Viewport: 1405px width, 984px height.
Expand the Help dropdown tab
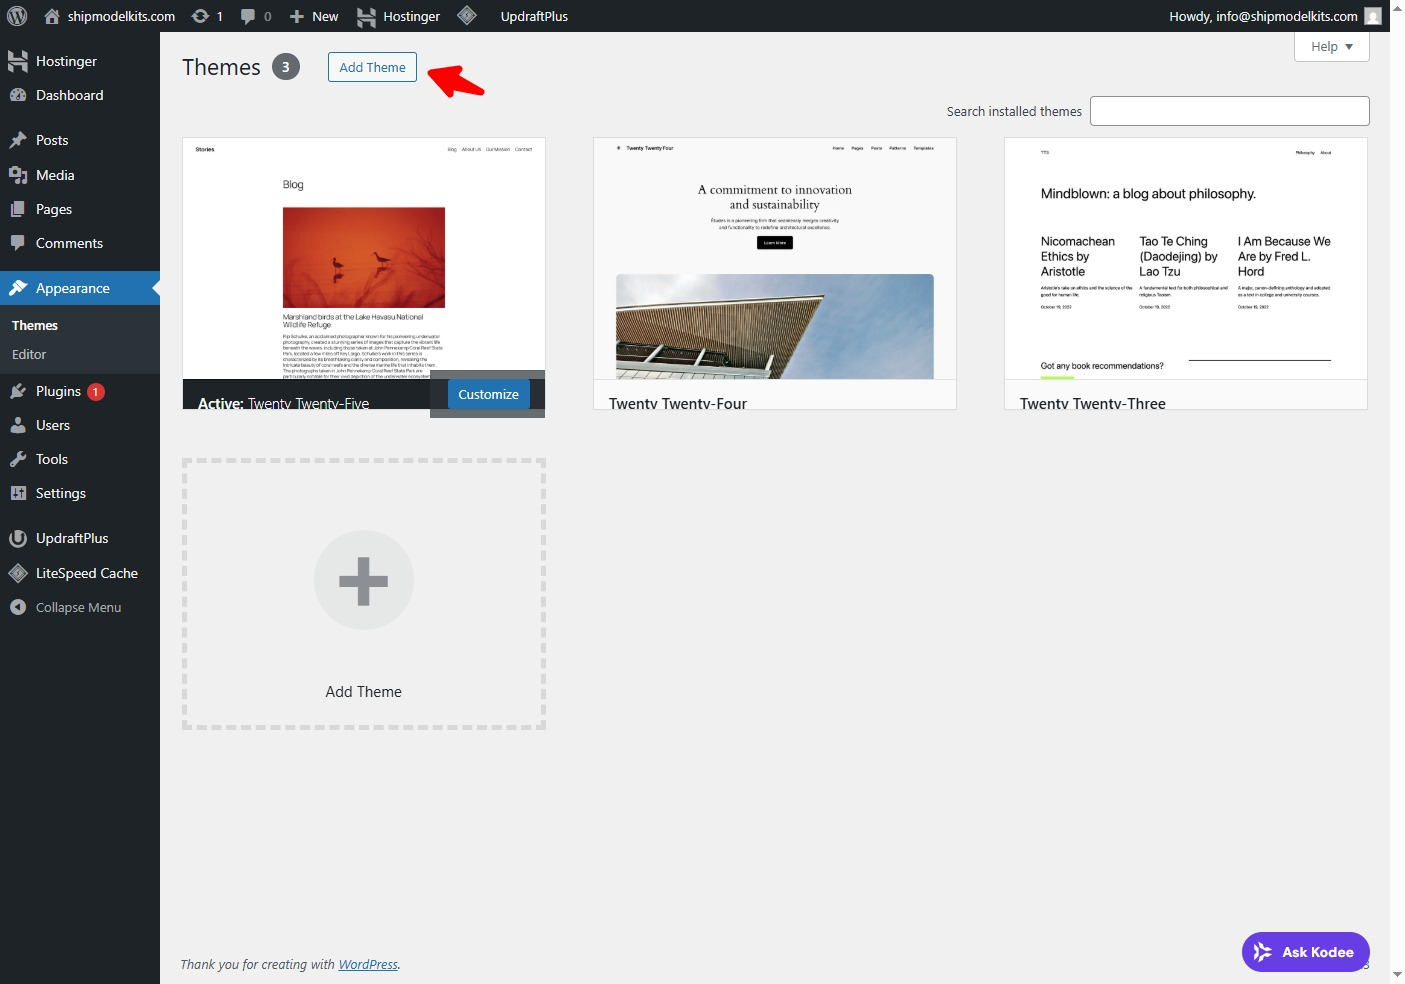(1331, 47)
